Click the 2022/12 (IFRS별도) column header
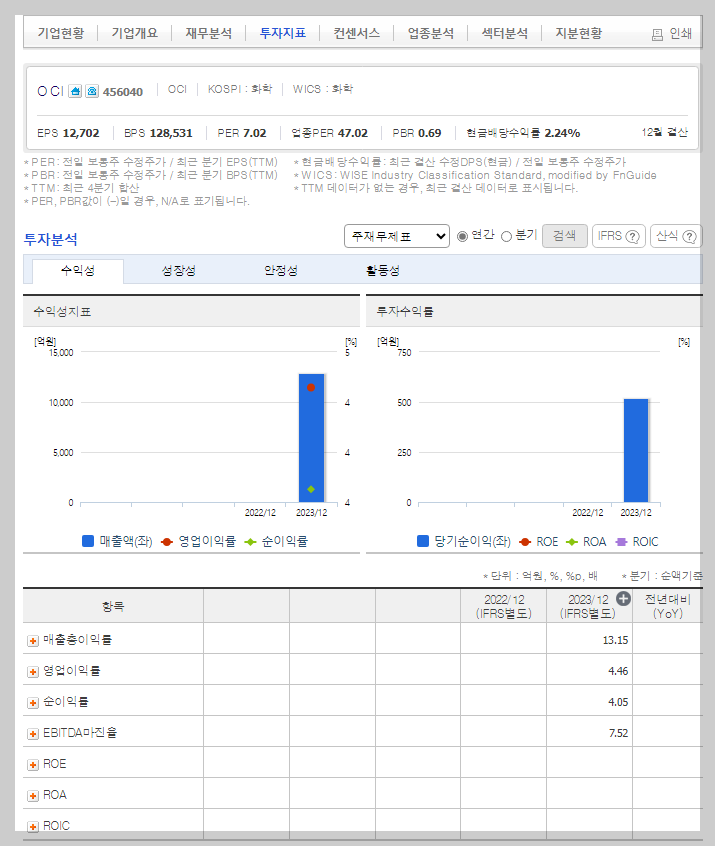This screenshot has height=846, width=715. [x=504, y=606]
